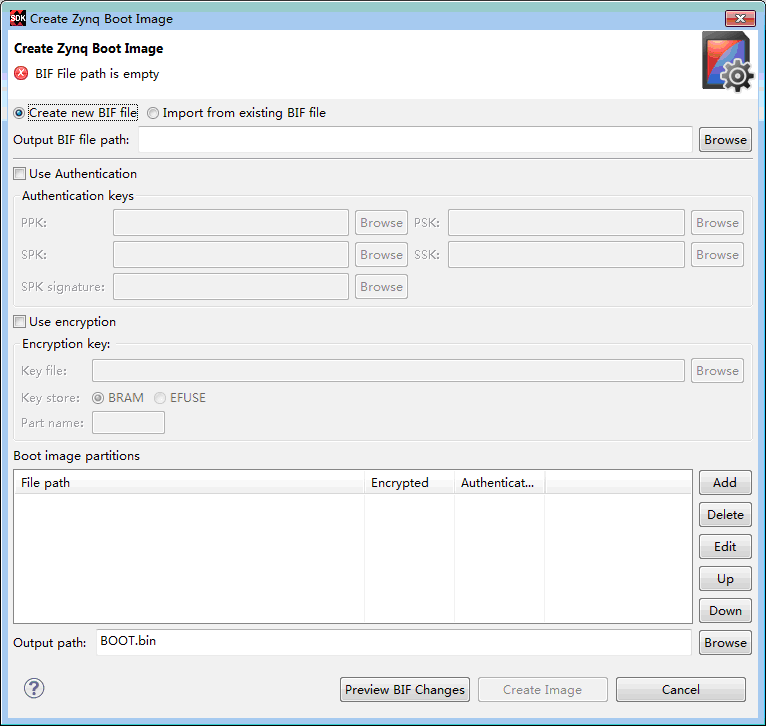Edit the selected partition
The width and height of the screenshot is (766, 726).
click(725, 547)
